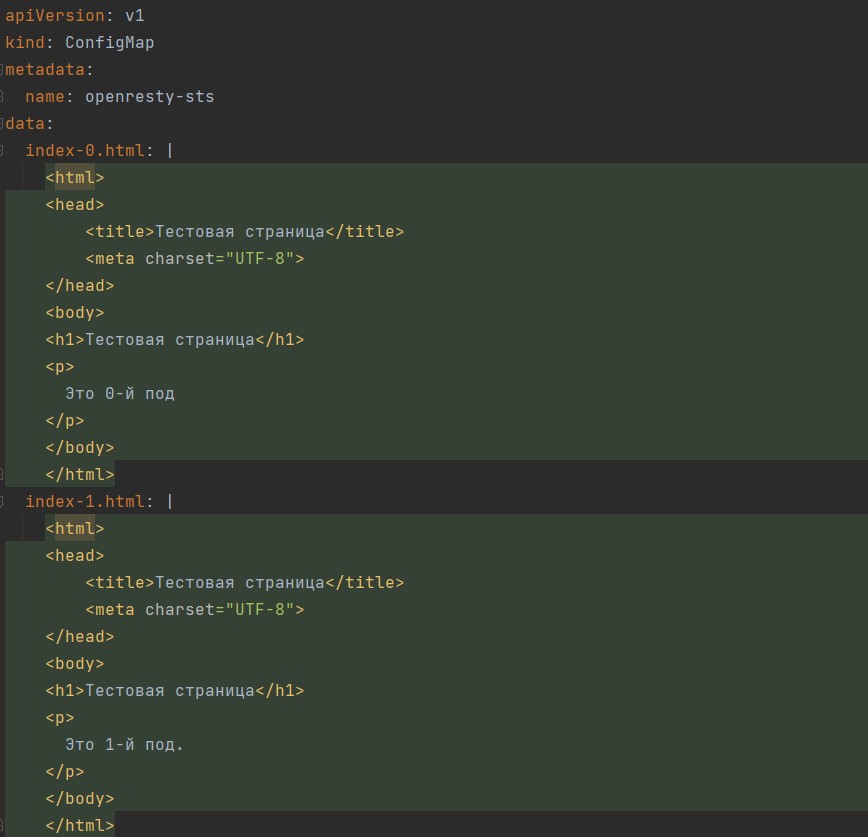This screenshot has height=837, width=868.
Task: Click the "UTF-8" string in index-0.html block
Action: coord(260,259)
